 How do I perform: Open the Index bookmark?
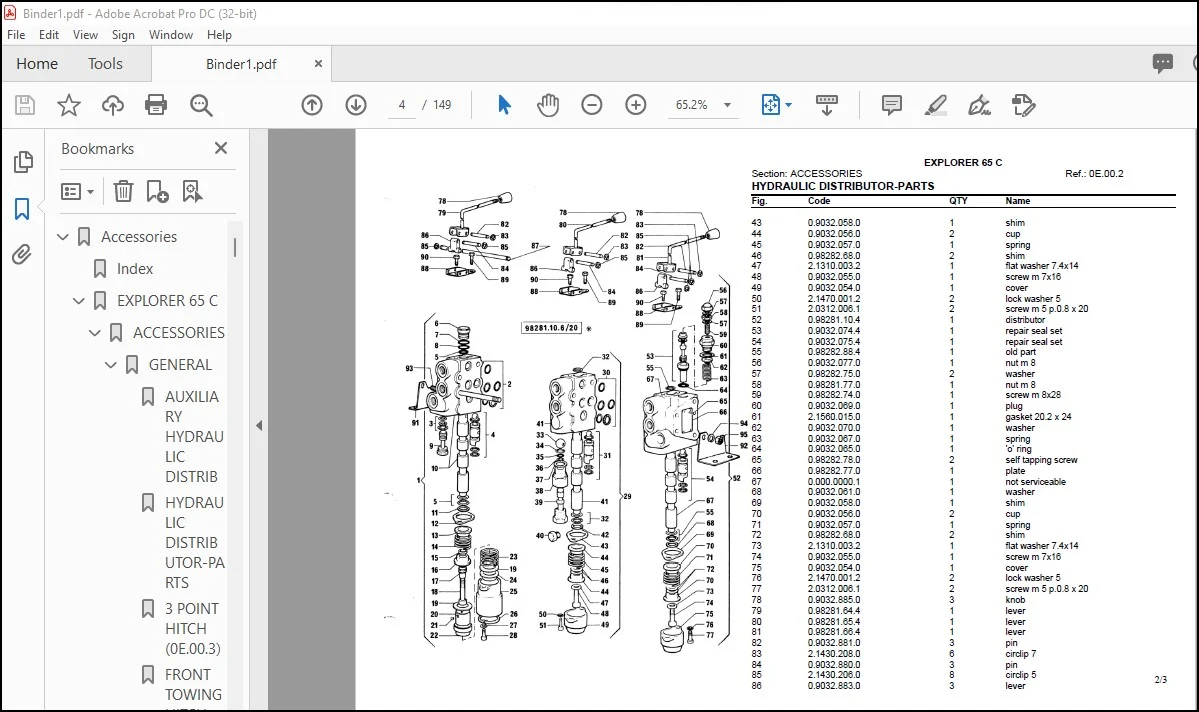(x=135, y=269)
